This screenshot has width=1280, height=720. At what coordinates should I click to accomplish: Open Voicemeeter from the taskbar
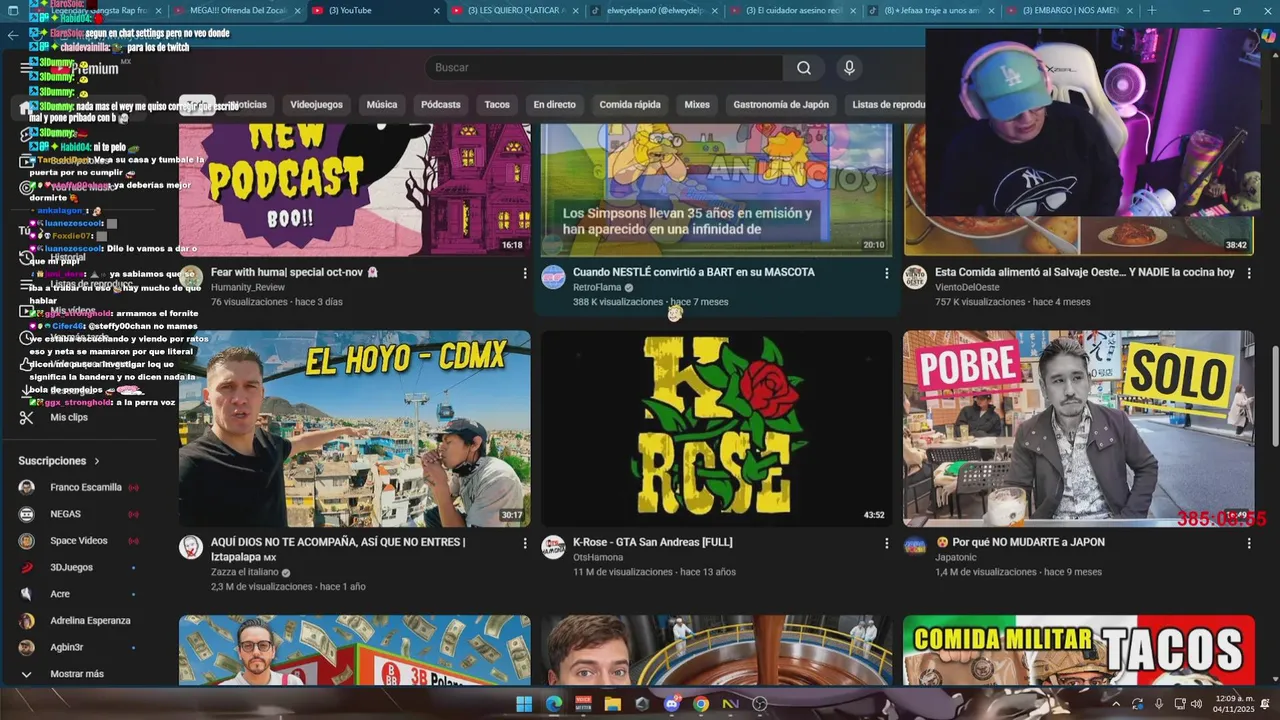(583, 704)
